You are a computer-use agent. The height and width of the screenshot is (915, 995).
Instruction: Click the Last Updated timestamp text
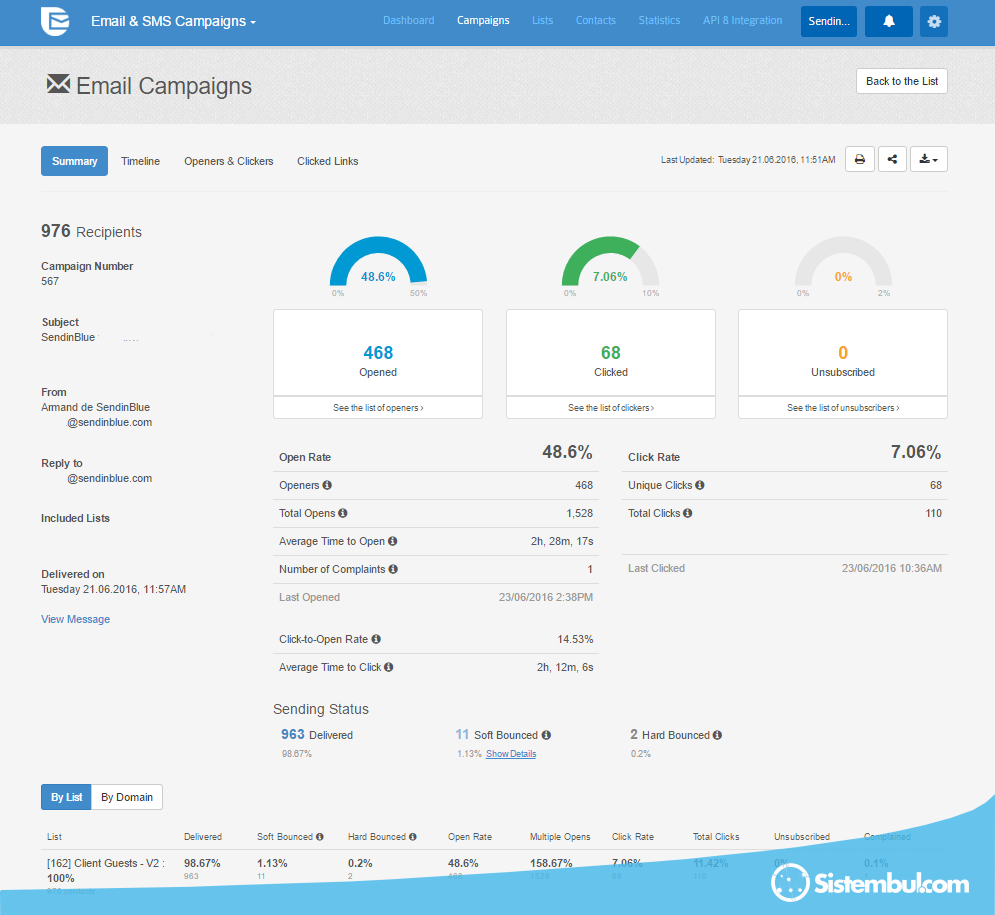click(x=748, y=160)
